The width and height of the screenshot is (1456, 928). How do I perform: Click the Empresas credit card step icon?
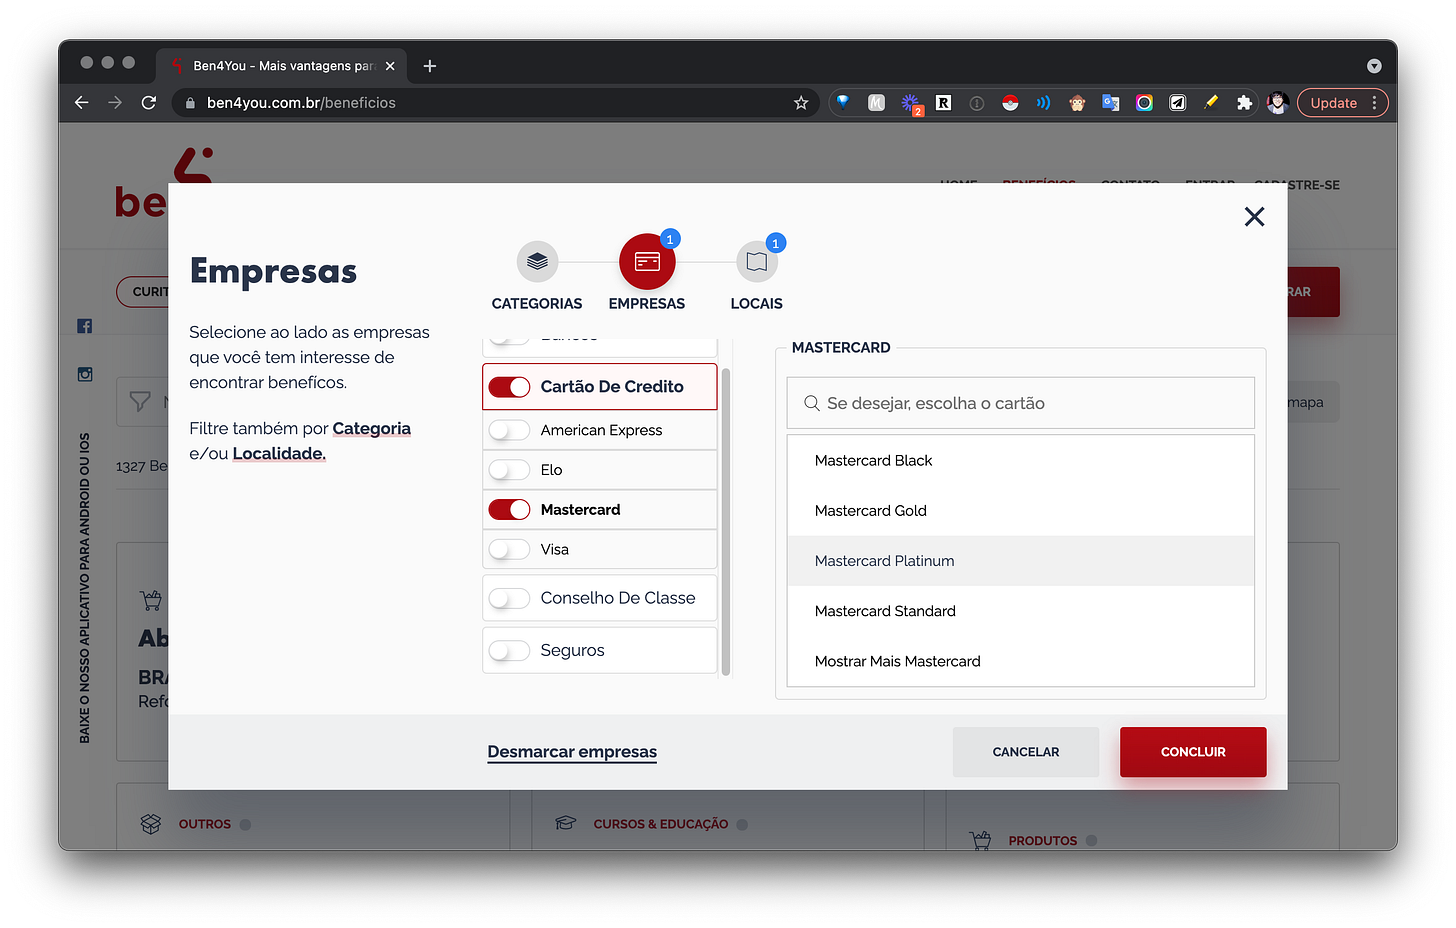[647, 262]
